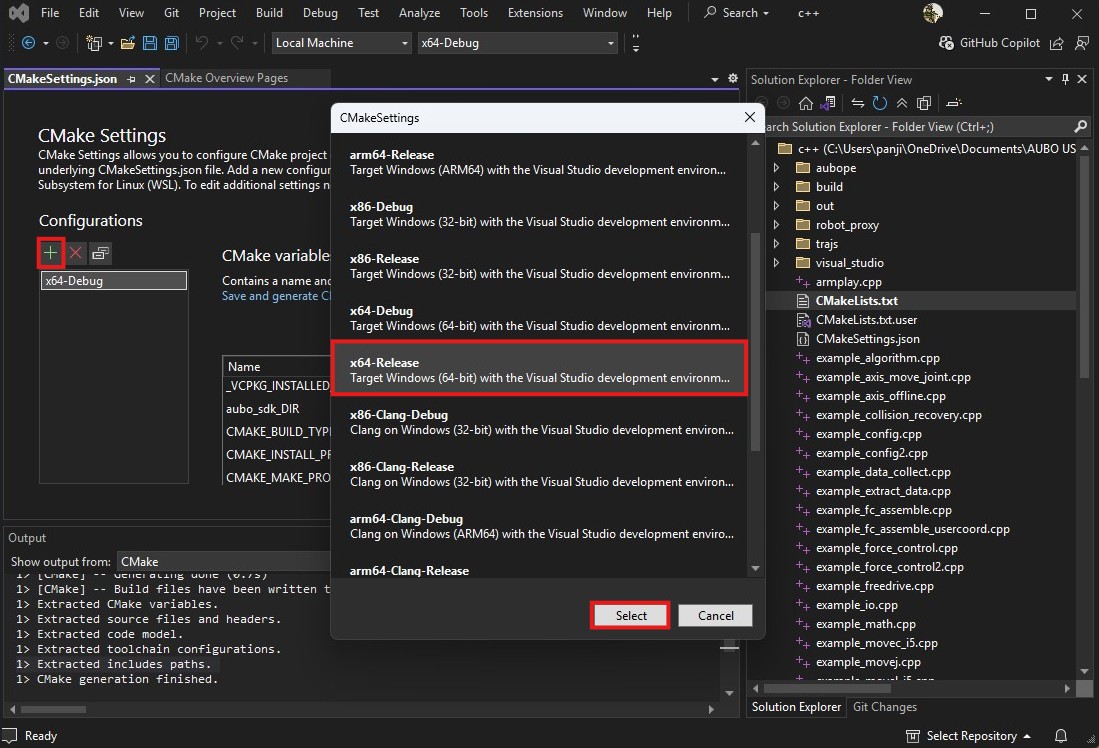Open the notifications bell in the status bar
Screen dimensions: 1099x748
[1061, 735]
